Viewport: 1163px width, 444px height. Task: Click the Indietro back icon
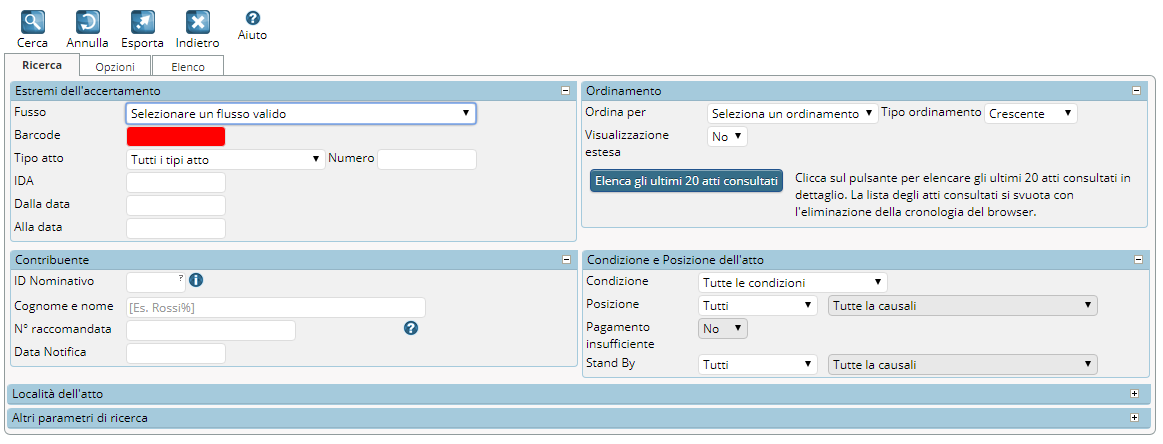click(x=197, y=22)
